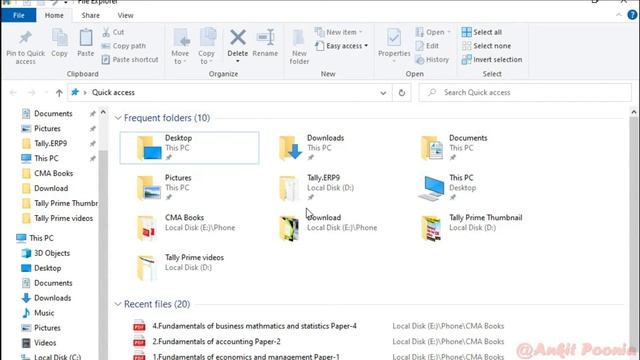Expand the New item dropdown

coord(338,32)
